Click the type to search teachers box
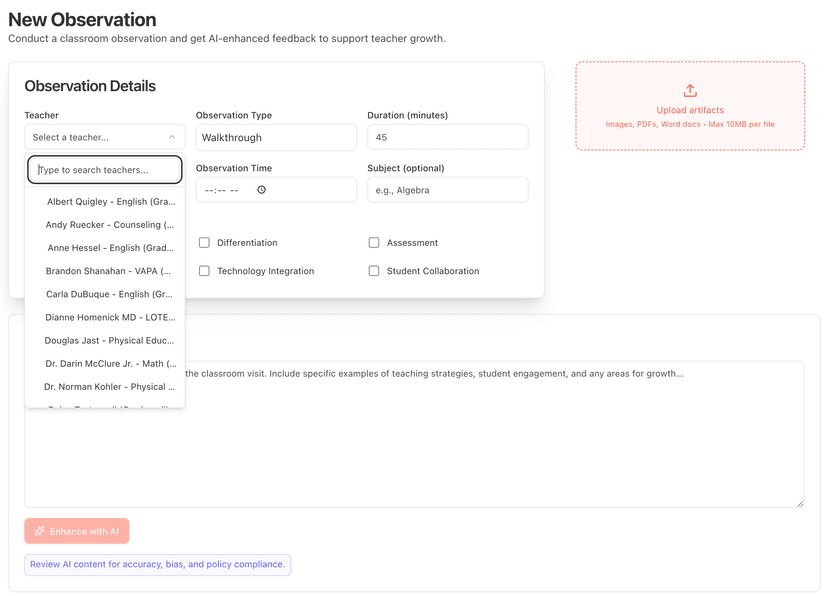Screen dimensions: 828x596 point(104,169)
